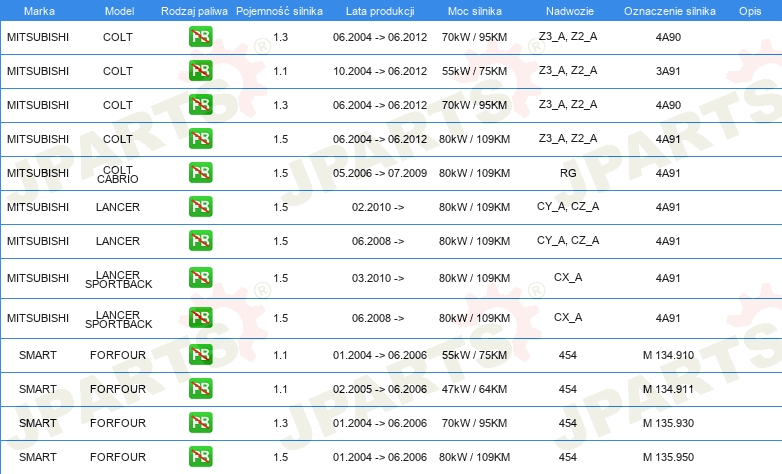Click the Model column header
This screenshot has width=782, height=474.
119,11
